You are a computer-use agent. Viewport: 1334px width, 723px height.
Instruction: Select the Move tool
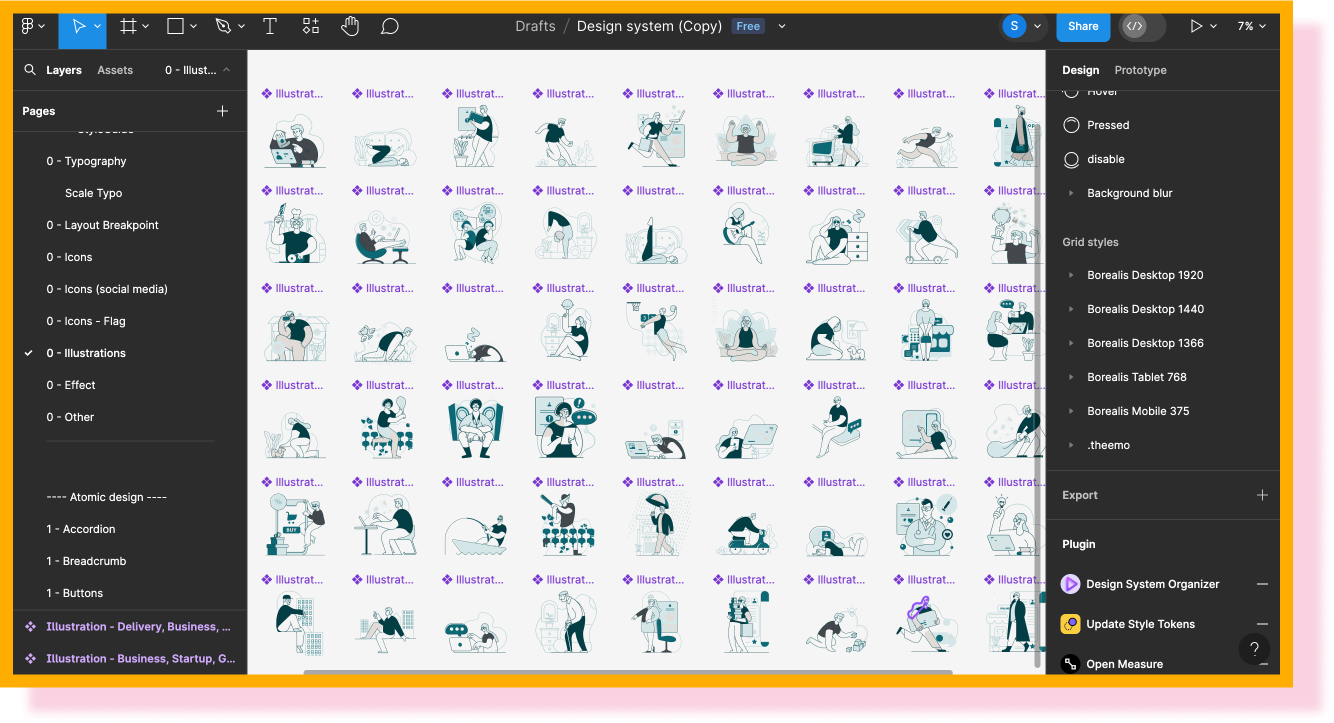click(x=78, y=27)
